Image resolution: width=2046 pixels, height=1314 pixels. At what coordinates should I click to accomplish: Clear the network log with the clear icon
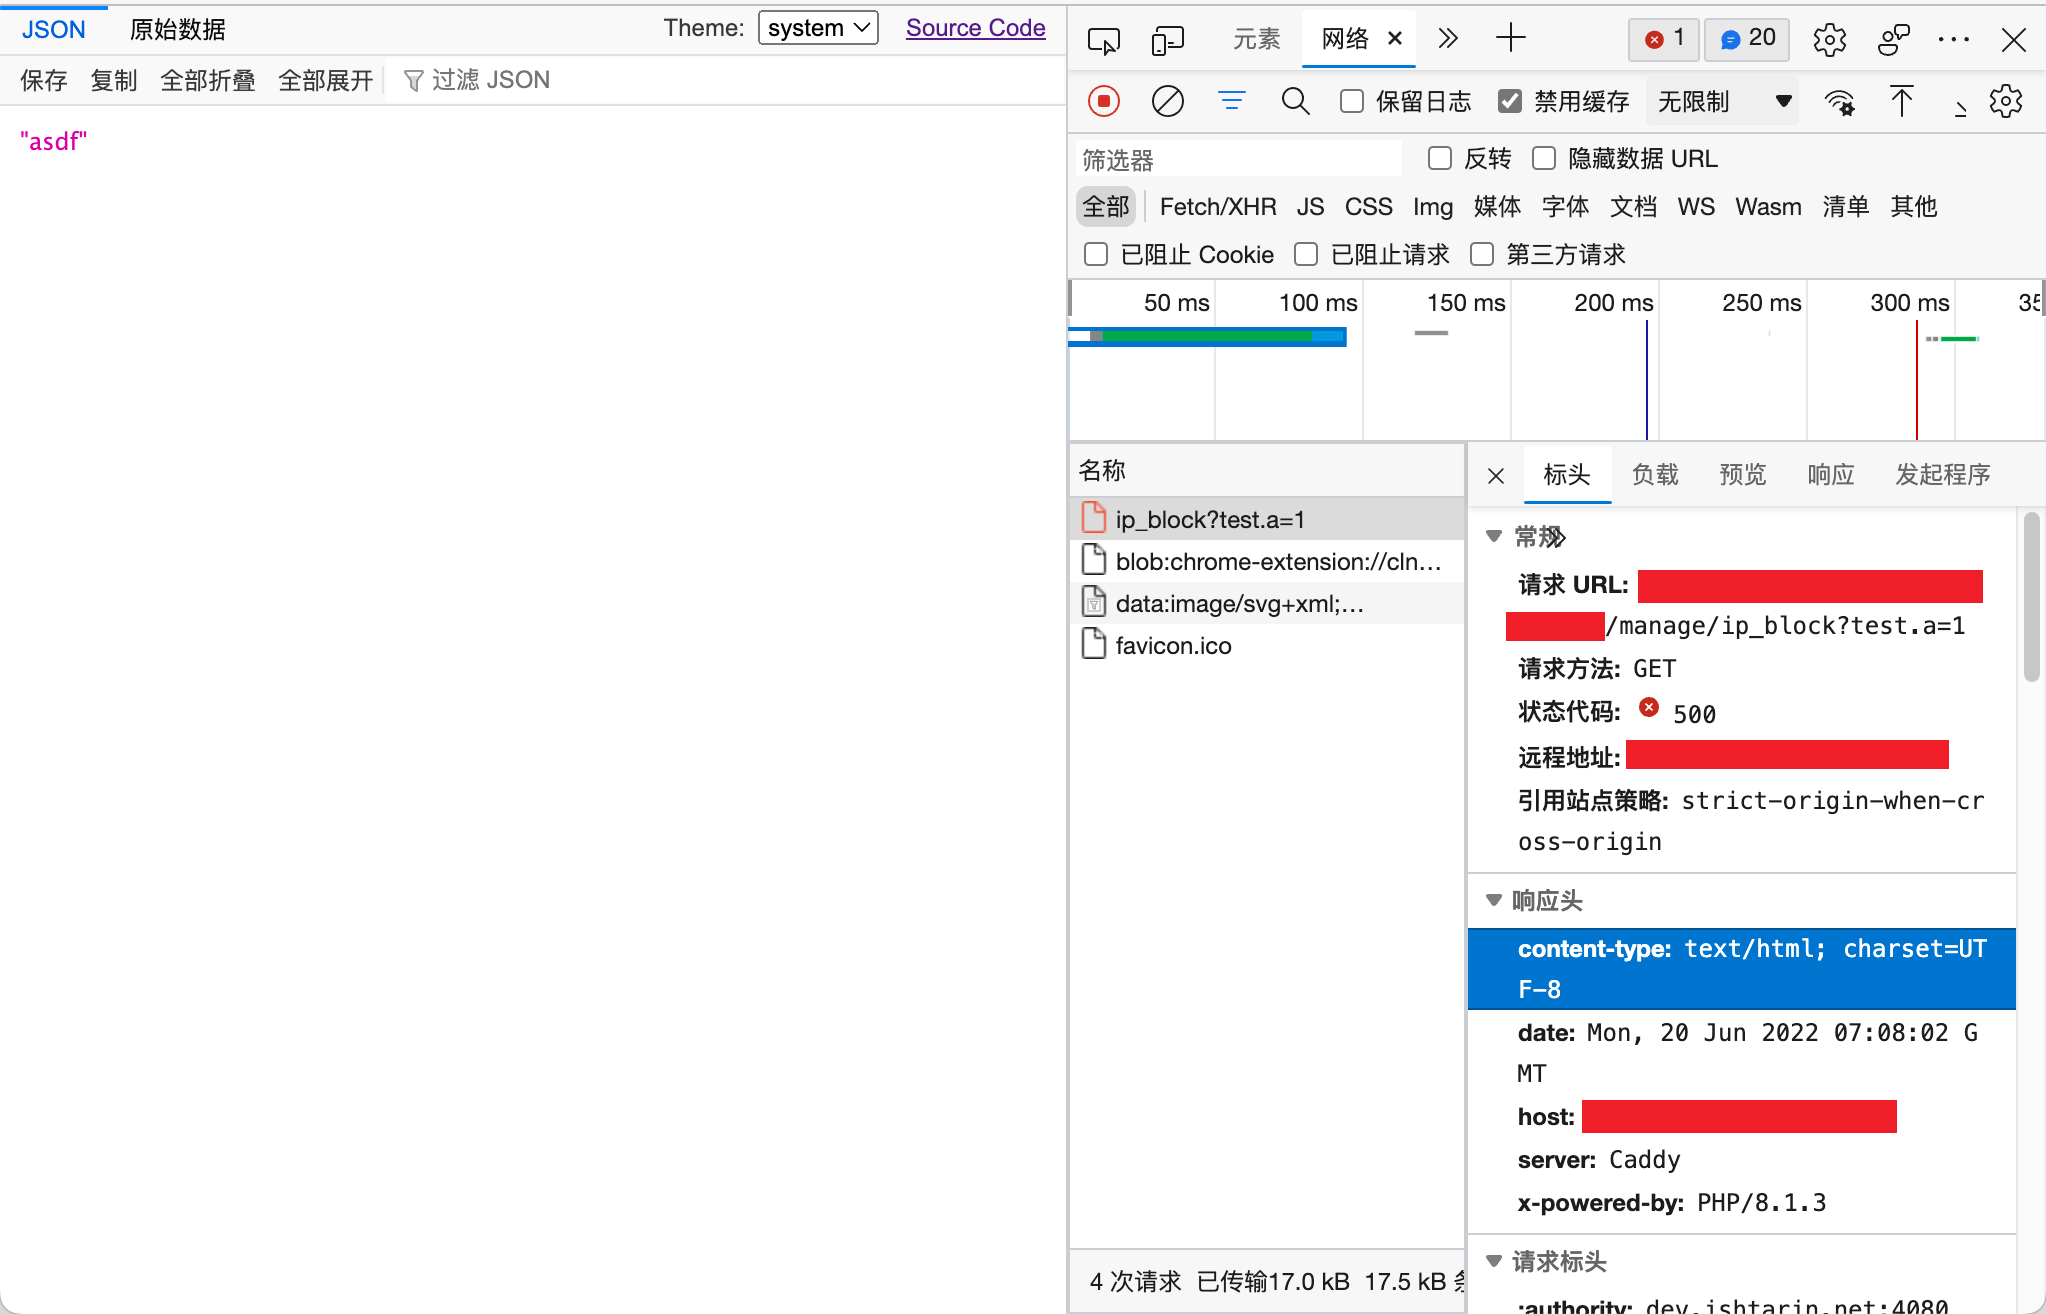click(1167, 101)
